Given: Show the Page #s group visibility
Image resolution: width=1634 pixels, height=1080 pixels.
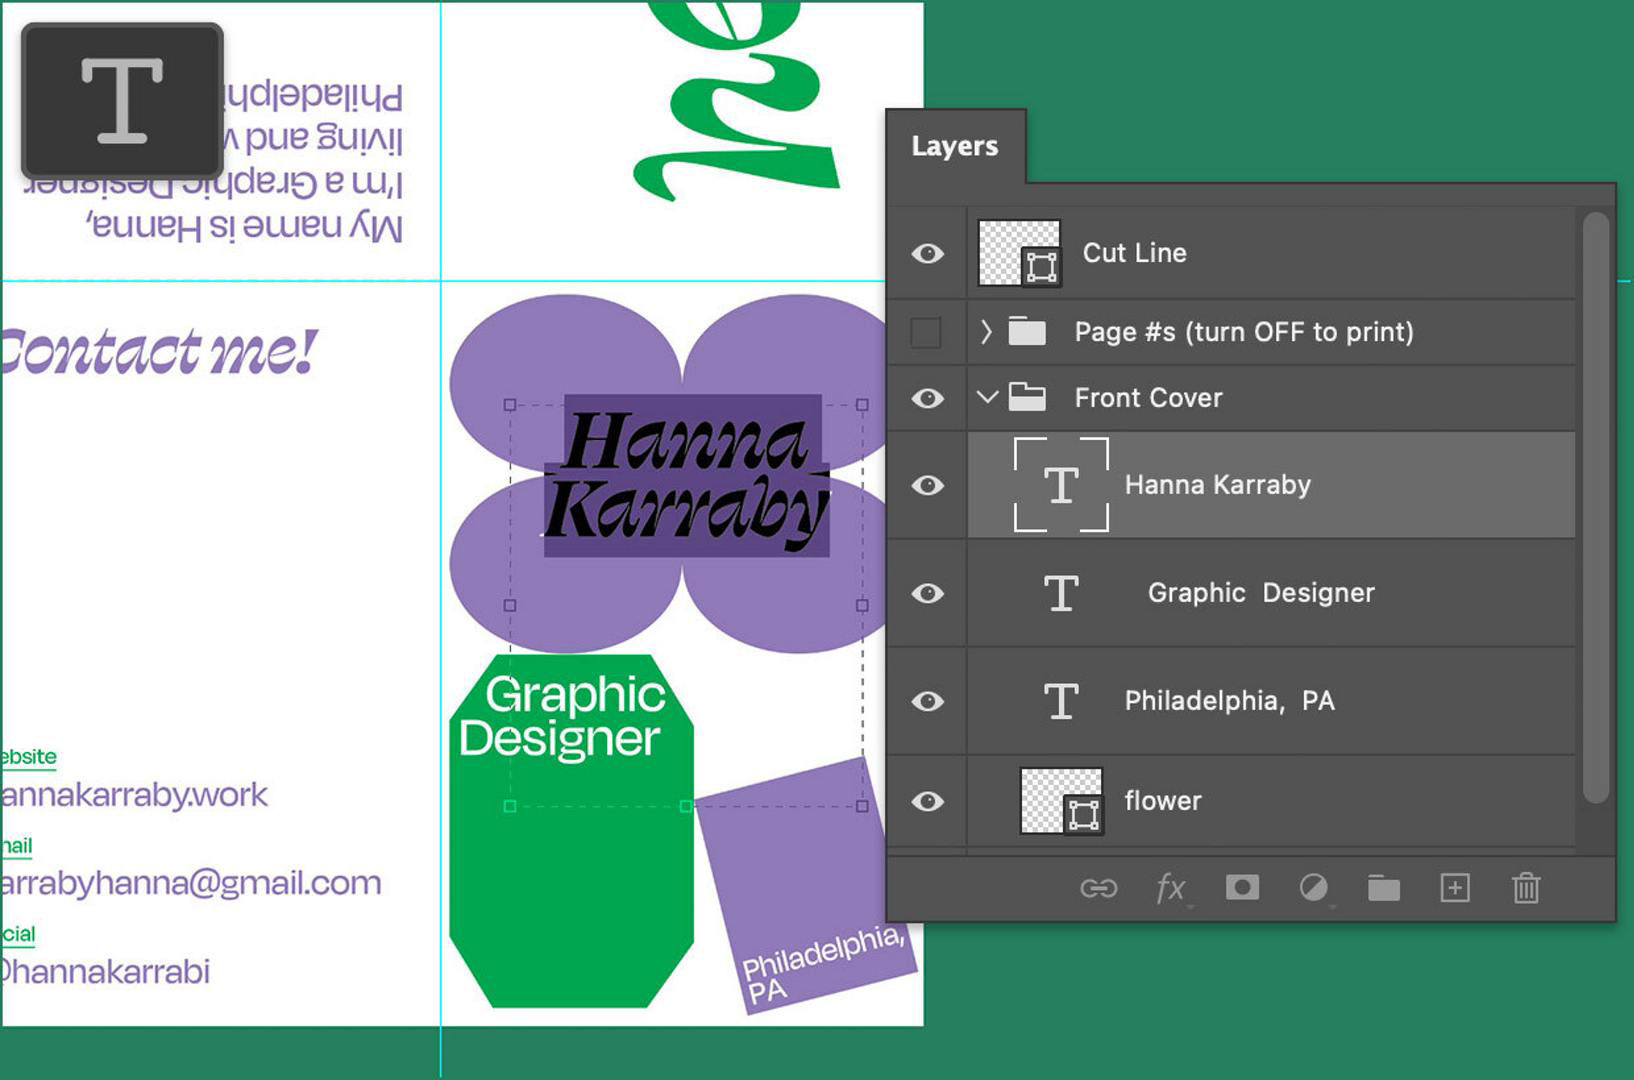Looking at the screenshot, I should [926, 332].
